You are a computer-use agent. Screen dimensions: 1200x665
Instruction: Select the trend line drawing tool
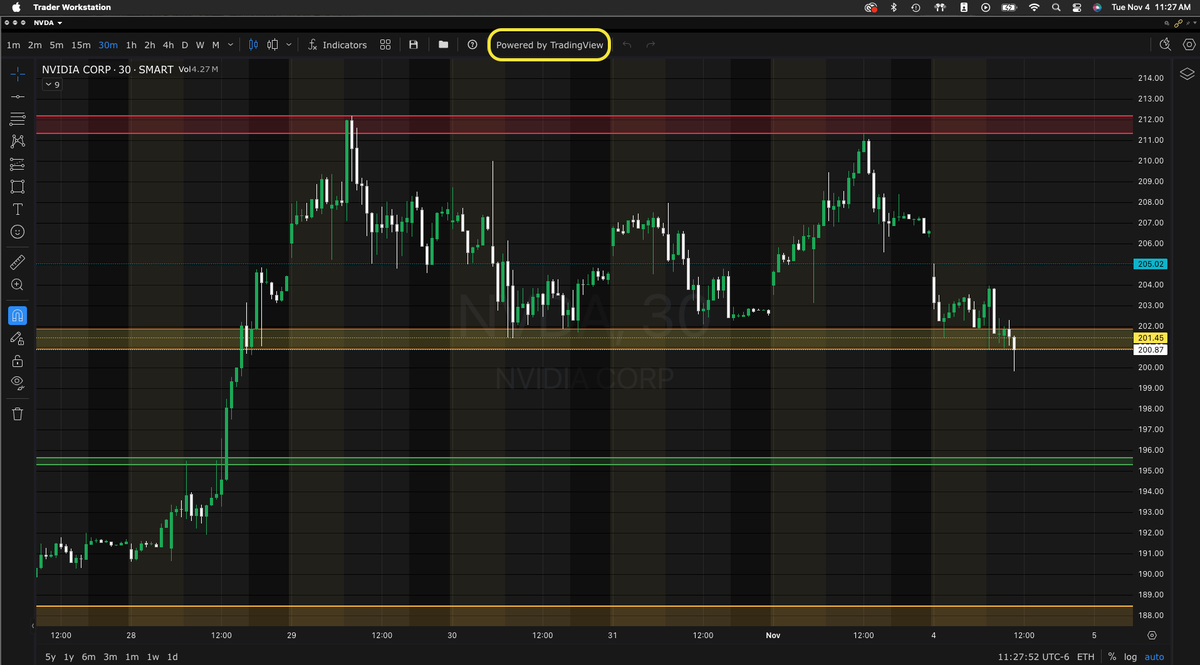[x=17, y=96]
